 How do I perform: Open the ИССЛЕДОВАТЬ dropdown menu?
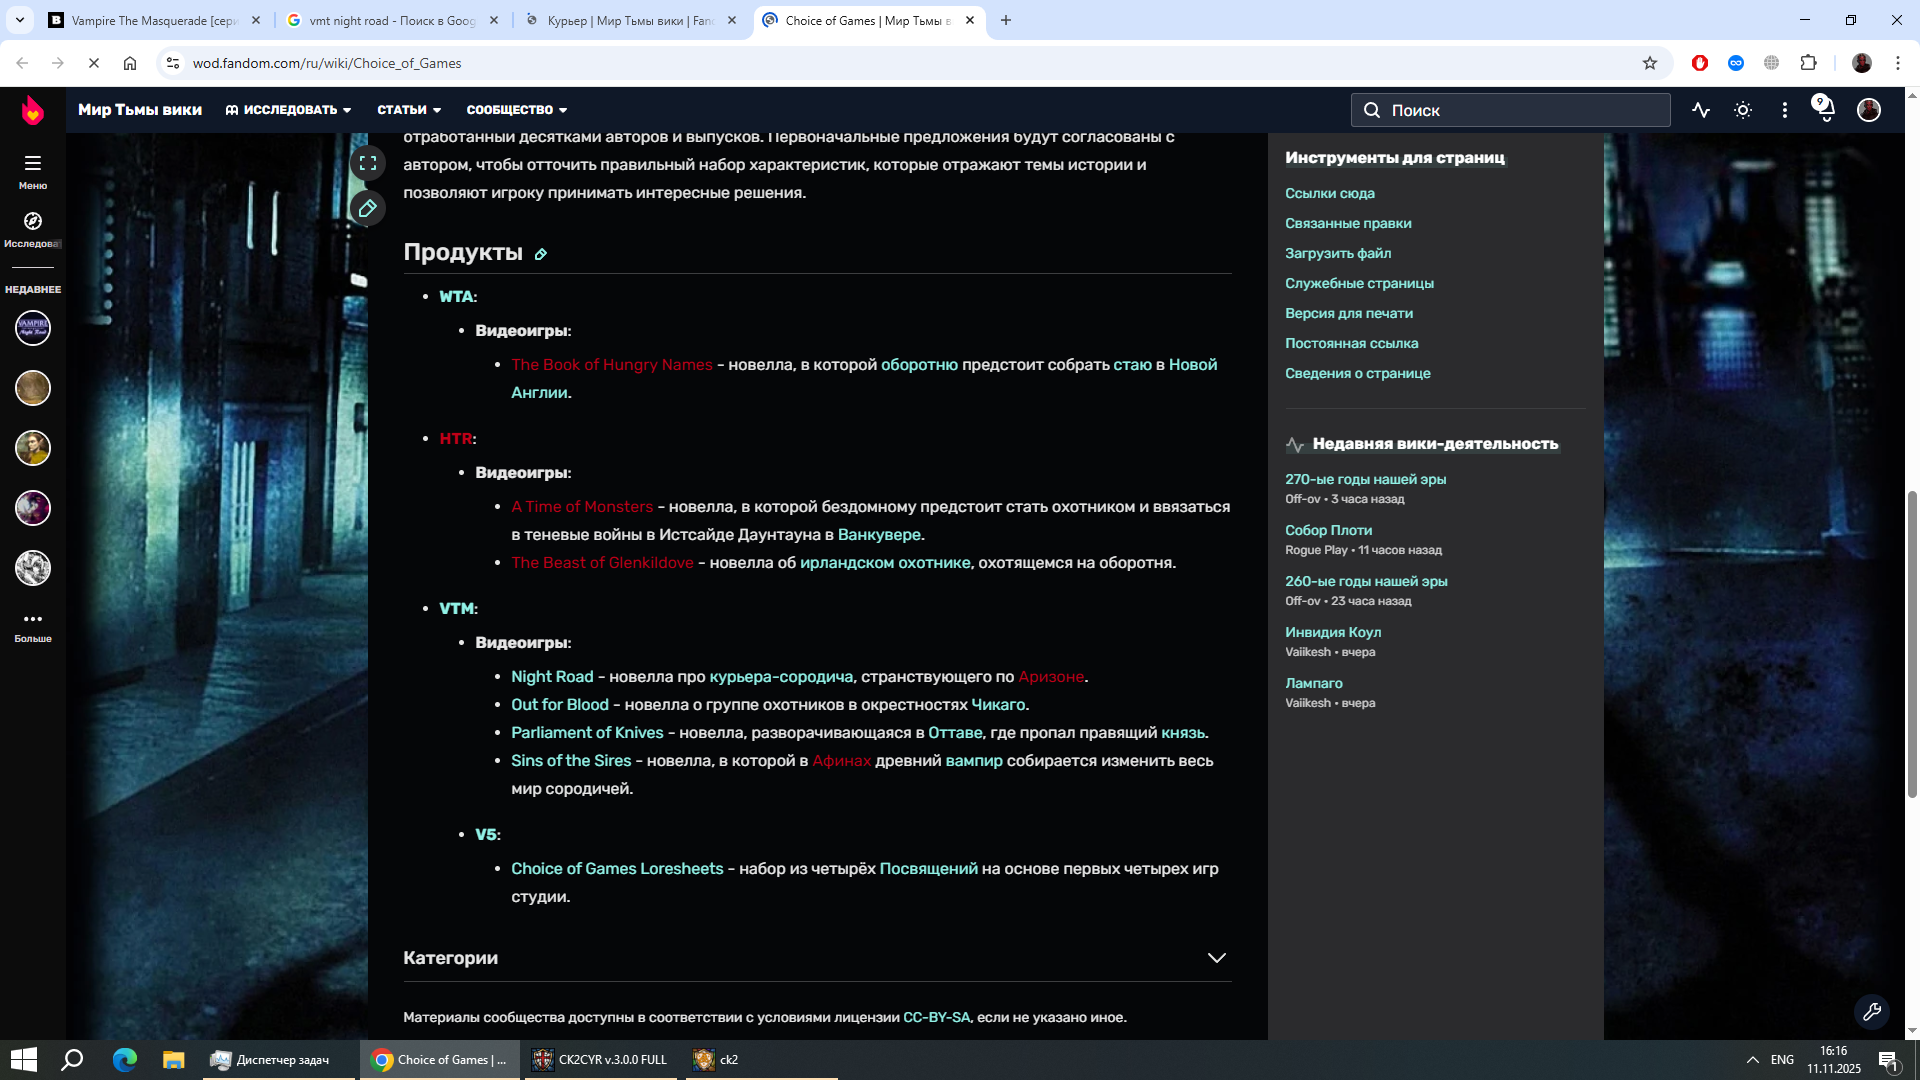(289, 110)
